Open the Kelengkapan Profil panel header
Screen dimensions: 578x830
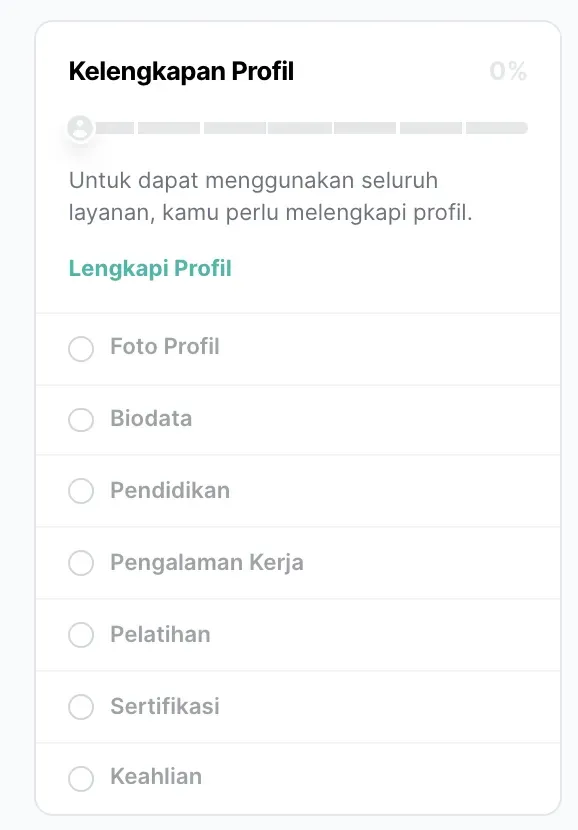pos(182,71)
